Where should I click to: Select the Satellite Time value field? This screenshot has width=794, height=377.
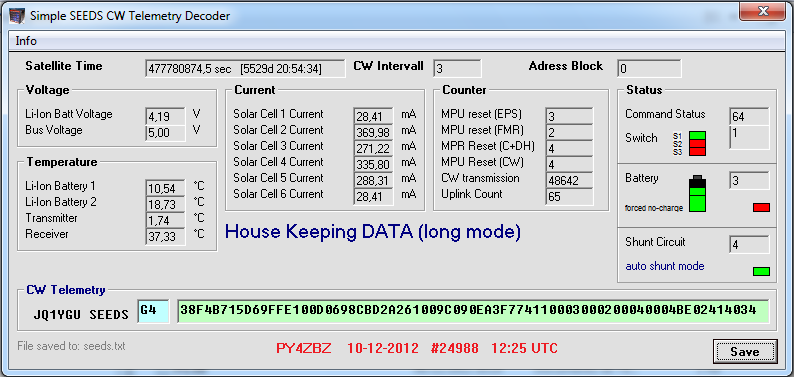(245, 69)
